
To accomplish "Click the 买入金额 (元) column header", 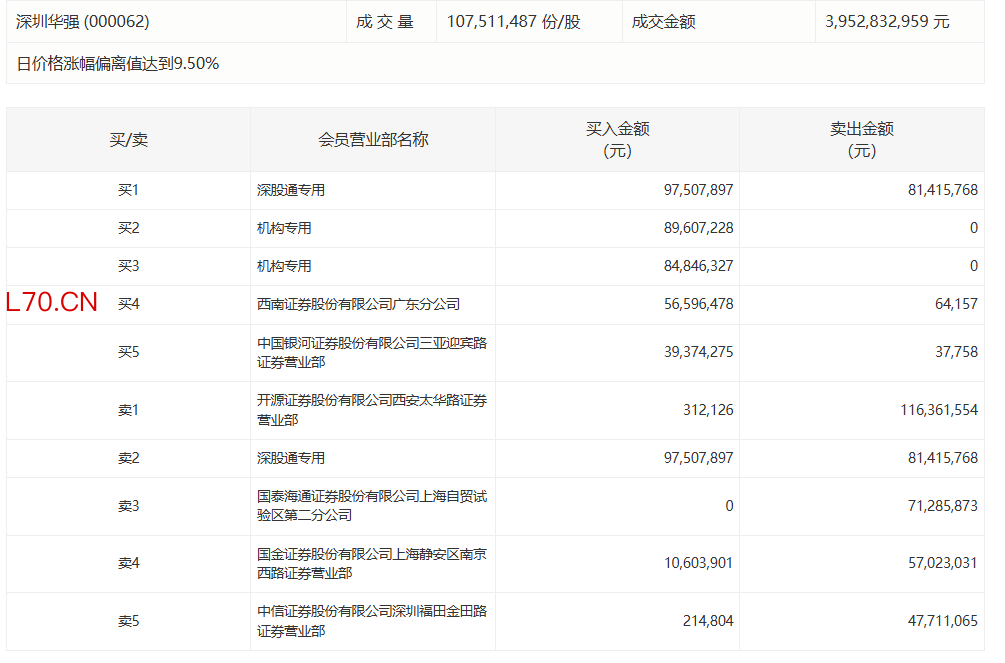I will (x=617, y=140).
